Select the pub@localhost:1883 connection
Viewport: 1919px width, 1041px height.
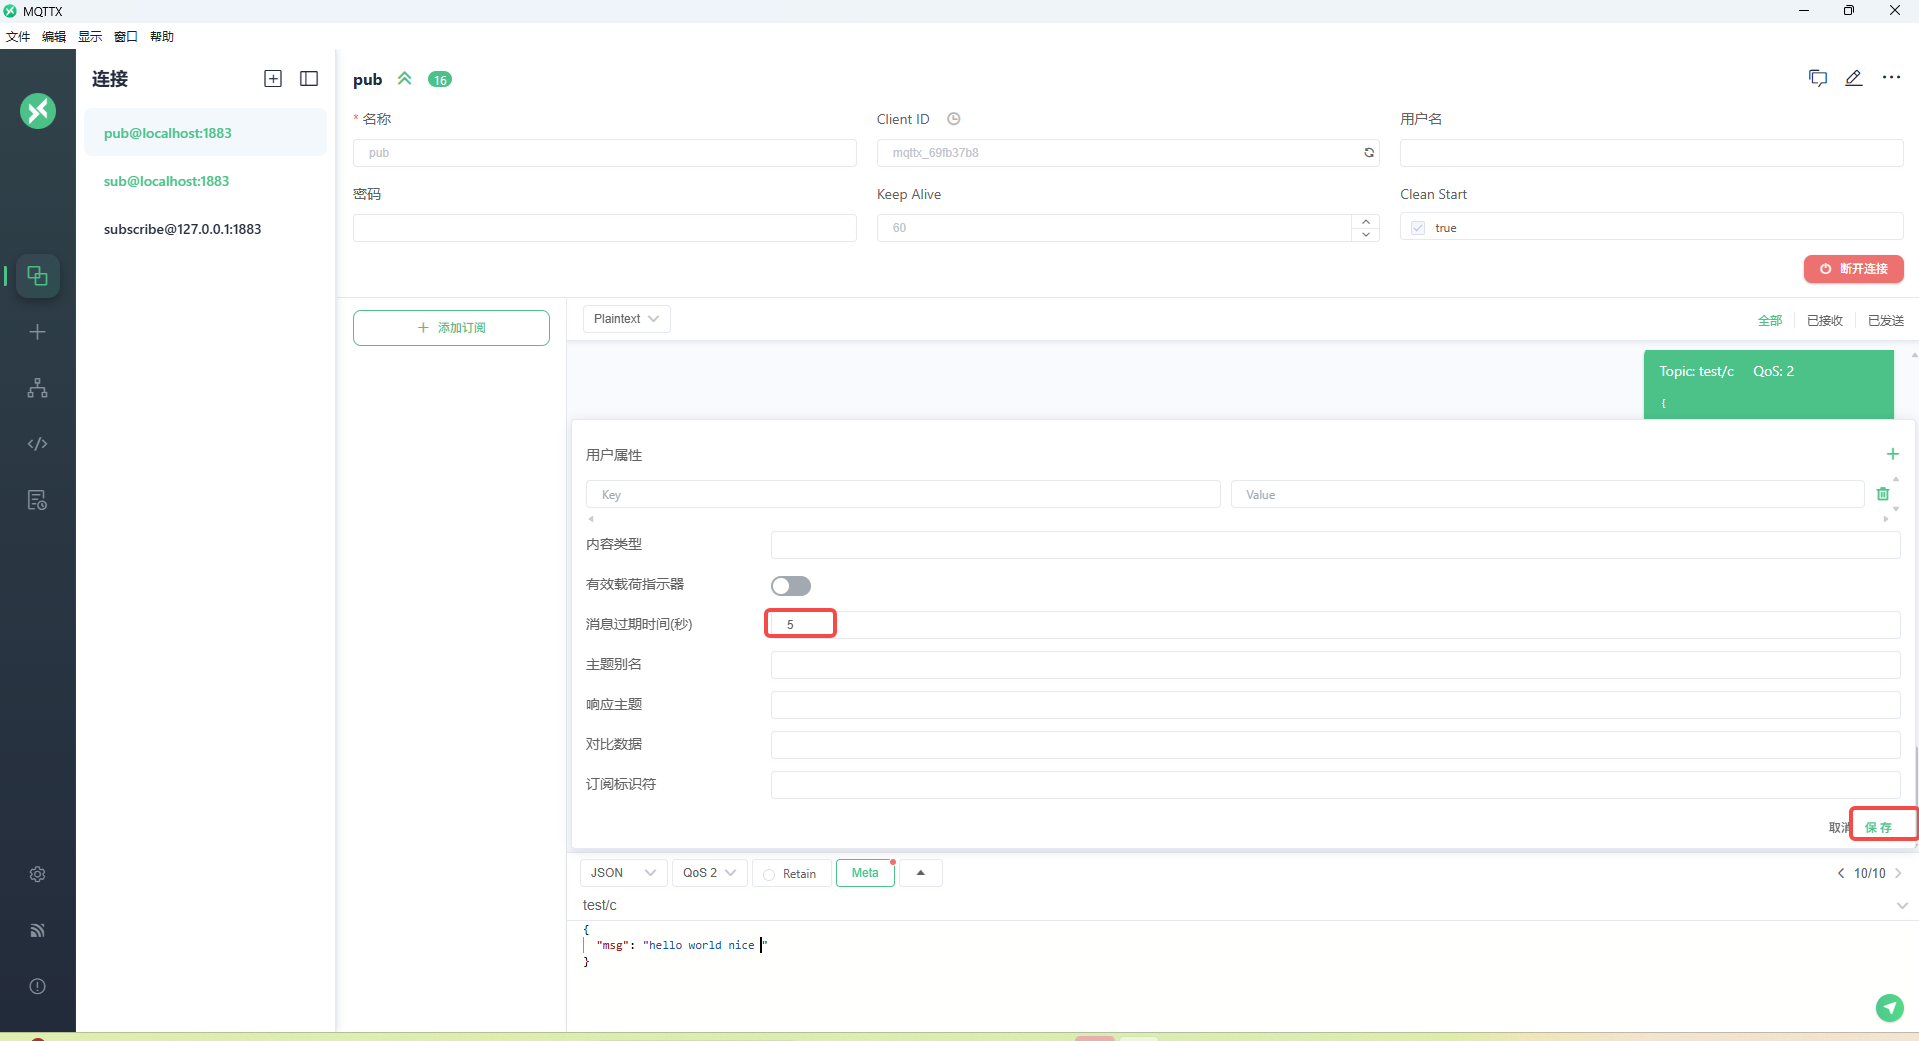tap(205, 133)
